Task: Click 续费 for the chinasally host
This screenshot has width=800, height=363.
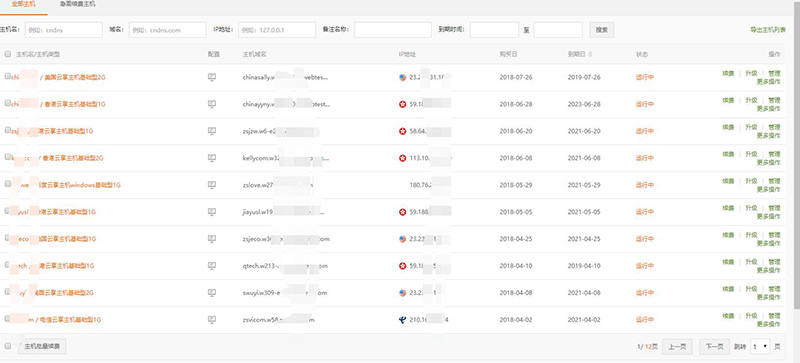Action: coord(728,74)
